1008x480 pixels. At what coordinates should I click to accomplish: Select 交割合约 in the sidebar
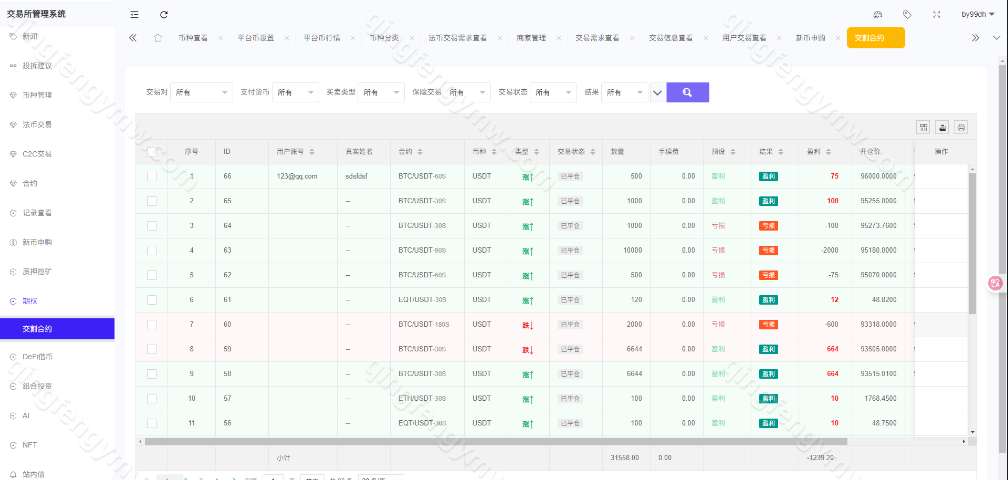coord(58,328)
